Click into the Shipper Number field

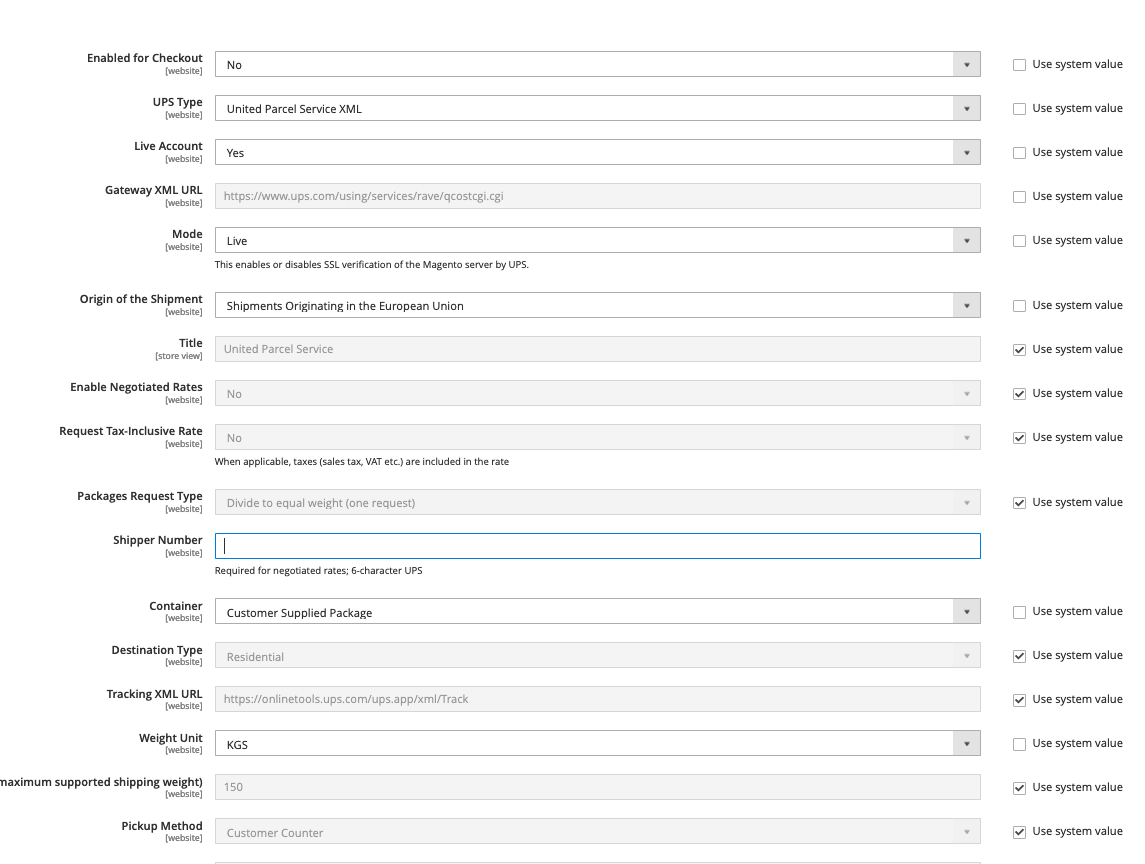point(597,546)
